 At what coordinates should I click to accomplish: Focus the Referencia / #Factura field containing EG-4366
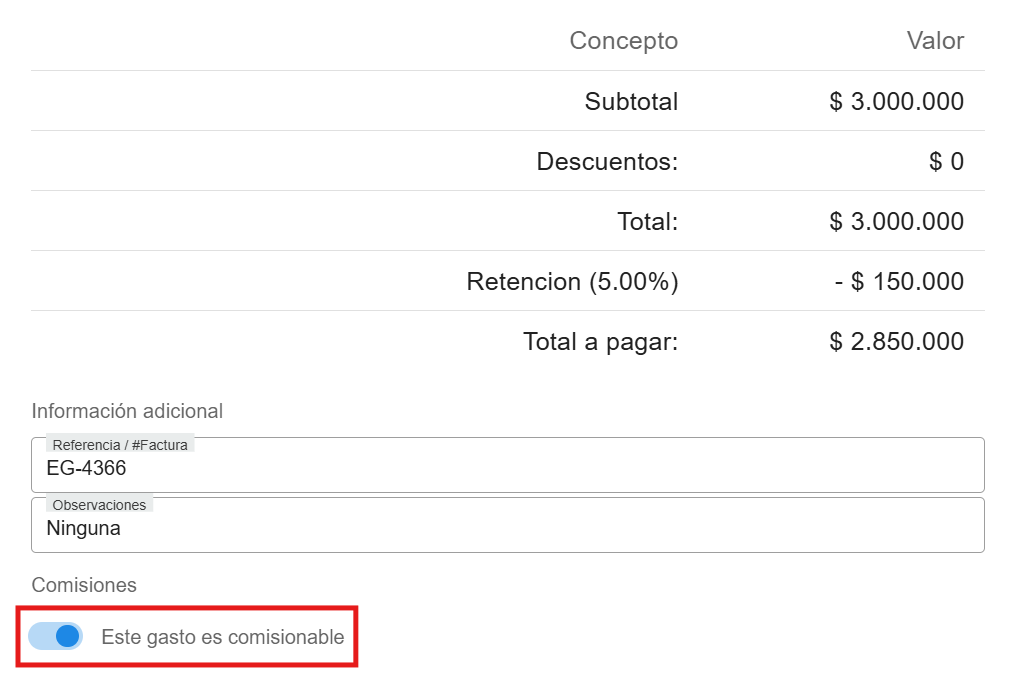click(508, 469)
